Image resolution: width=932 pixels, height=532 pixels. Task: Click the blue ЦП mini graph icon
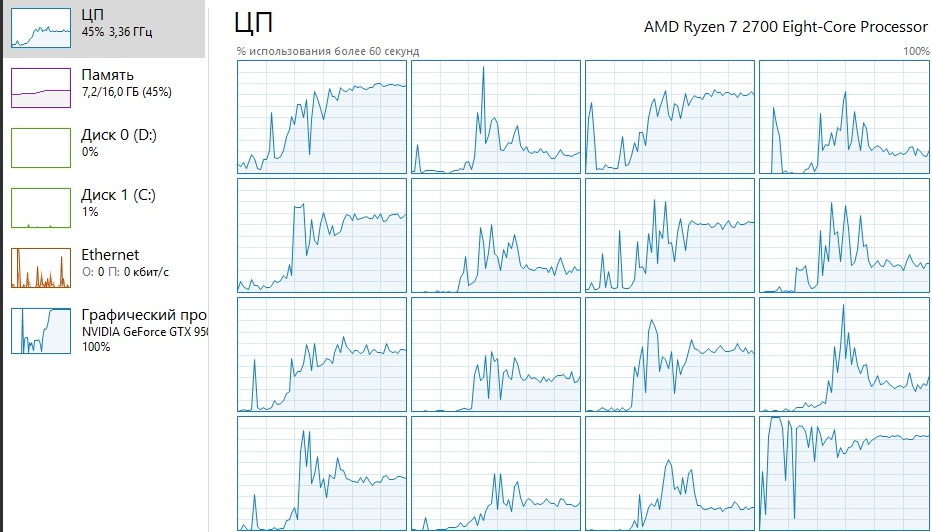(41, 27)
